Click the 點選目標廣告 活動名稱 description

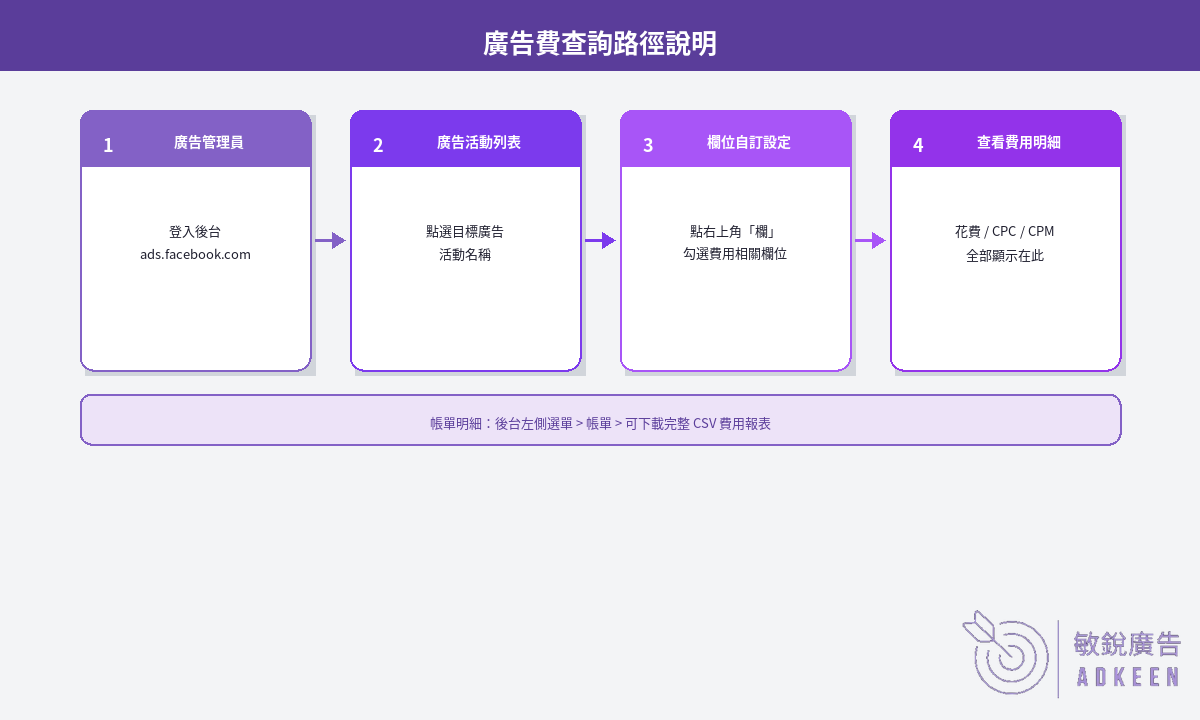point(465,243)
